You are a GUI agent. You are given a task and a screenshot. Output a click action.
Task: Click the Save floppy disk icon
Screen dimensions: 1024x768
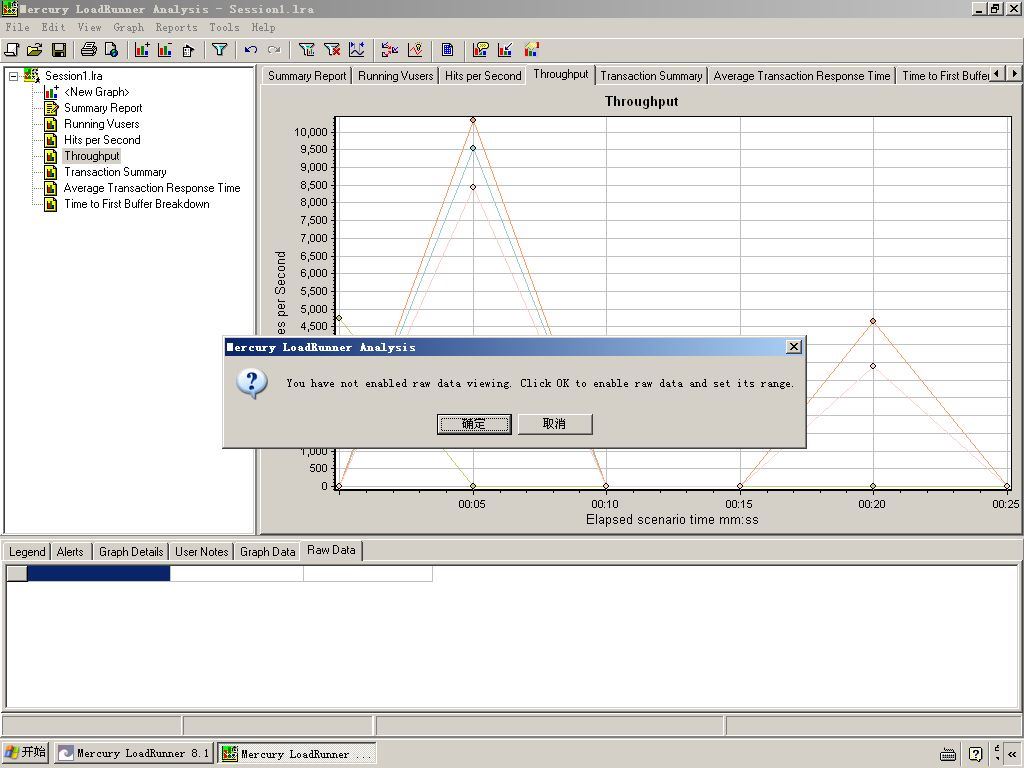[59, 50]
